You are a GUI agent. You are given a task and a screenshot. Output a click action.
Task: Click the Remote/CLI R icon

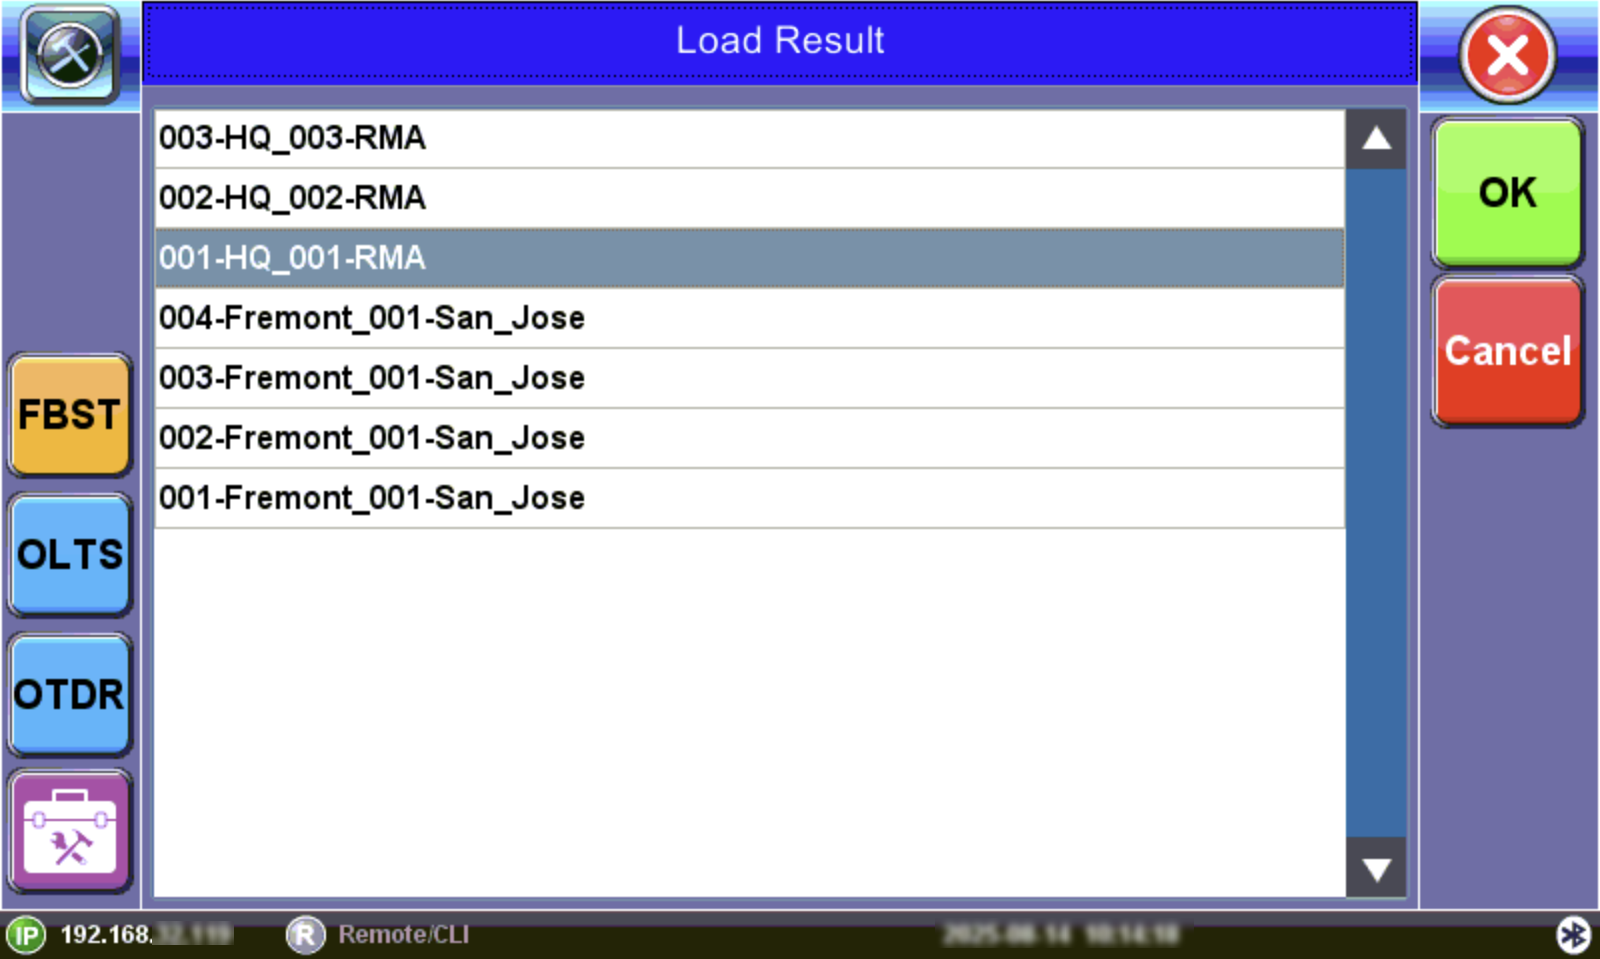point(305,935)
